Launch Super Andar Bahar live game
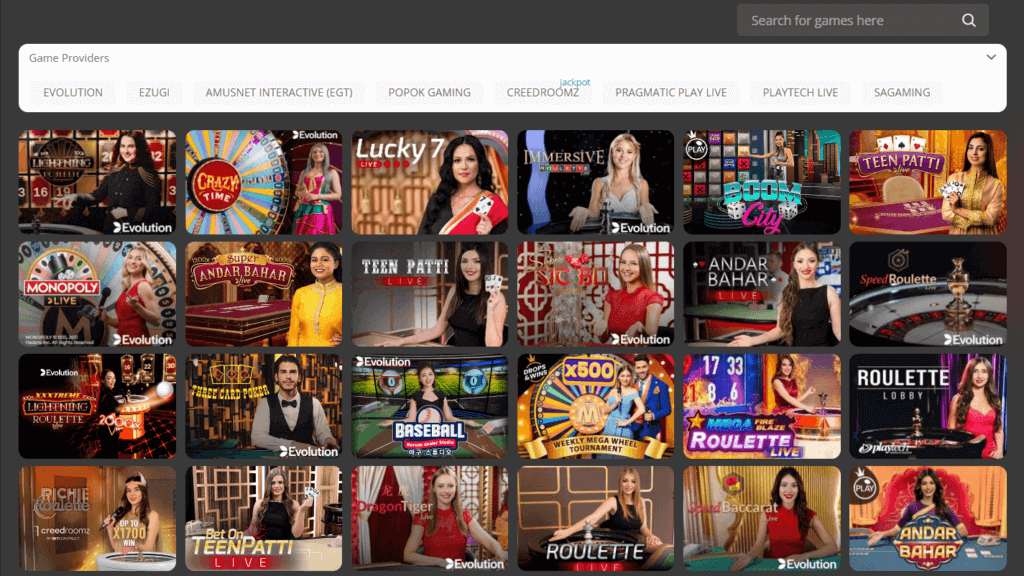1024x576 pixels. coord(264,294)
